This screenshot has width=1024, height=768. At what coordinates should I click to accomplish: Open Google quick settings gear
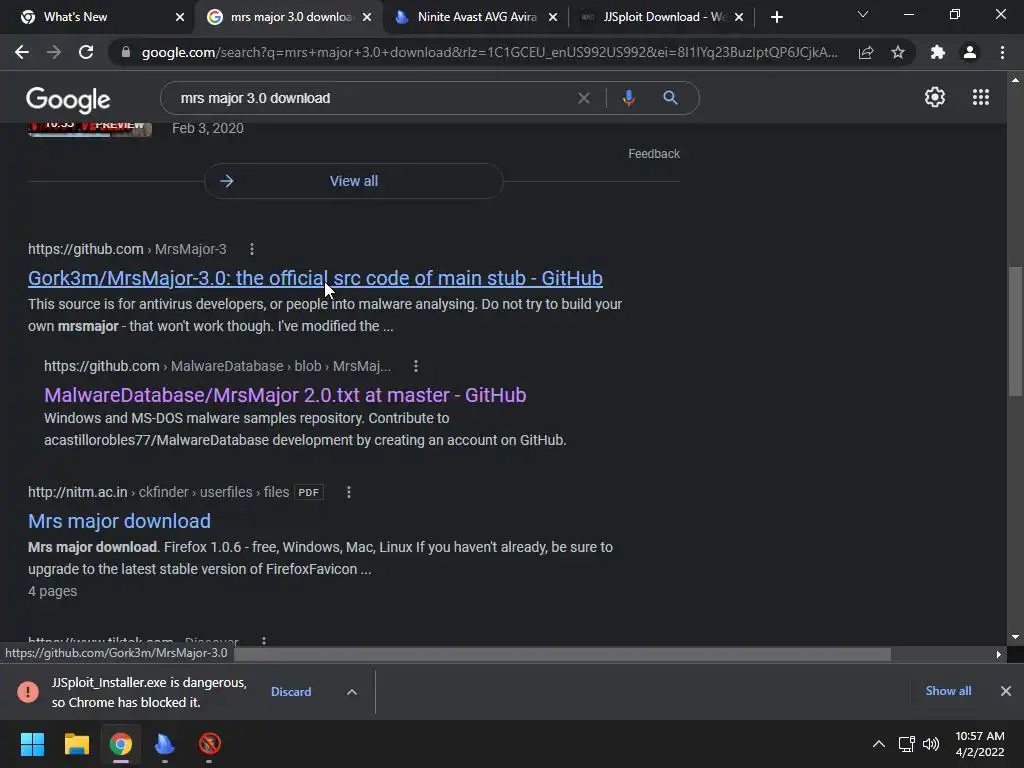click(x=935, y=97)
